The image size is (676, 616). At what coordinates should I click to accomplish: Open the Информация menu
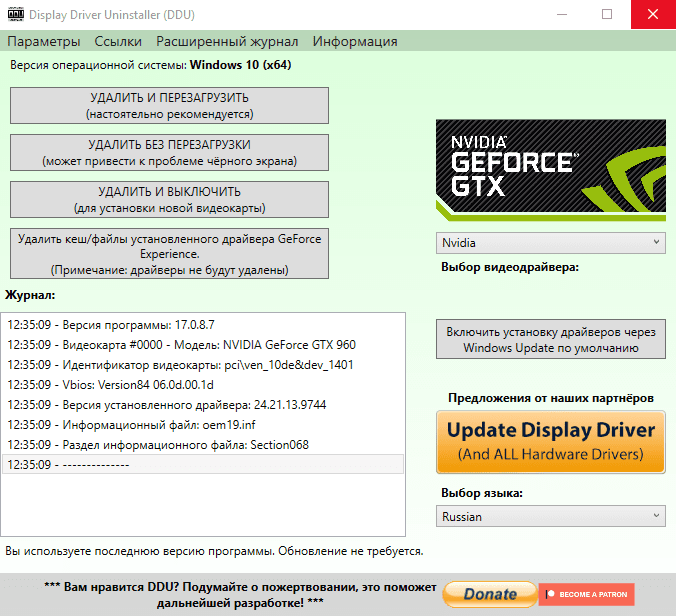click(x=355, y=41)
